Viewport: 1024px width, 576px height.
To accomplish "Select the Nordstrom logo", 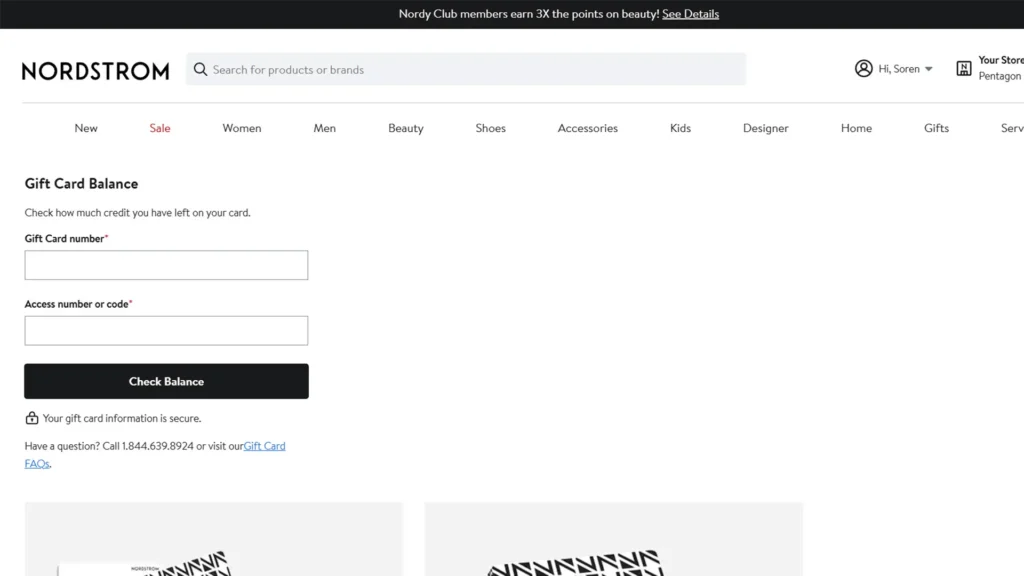I will [95, 70].
